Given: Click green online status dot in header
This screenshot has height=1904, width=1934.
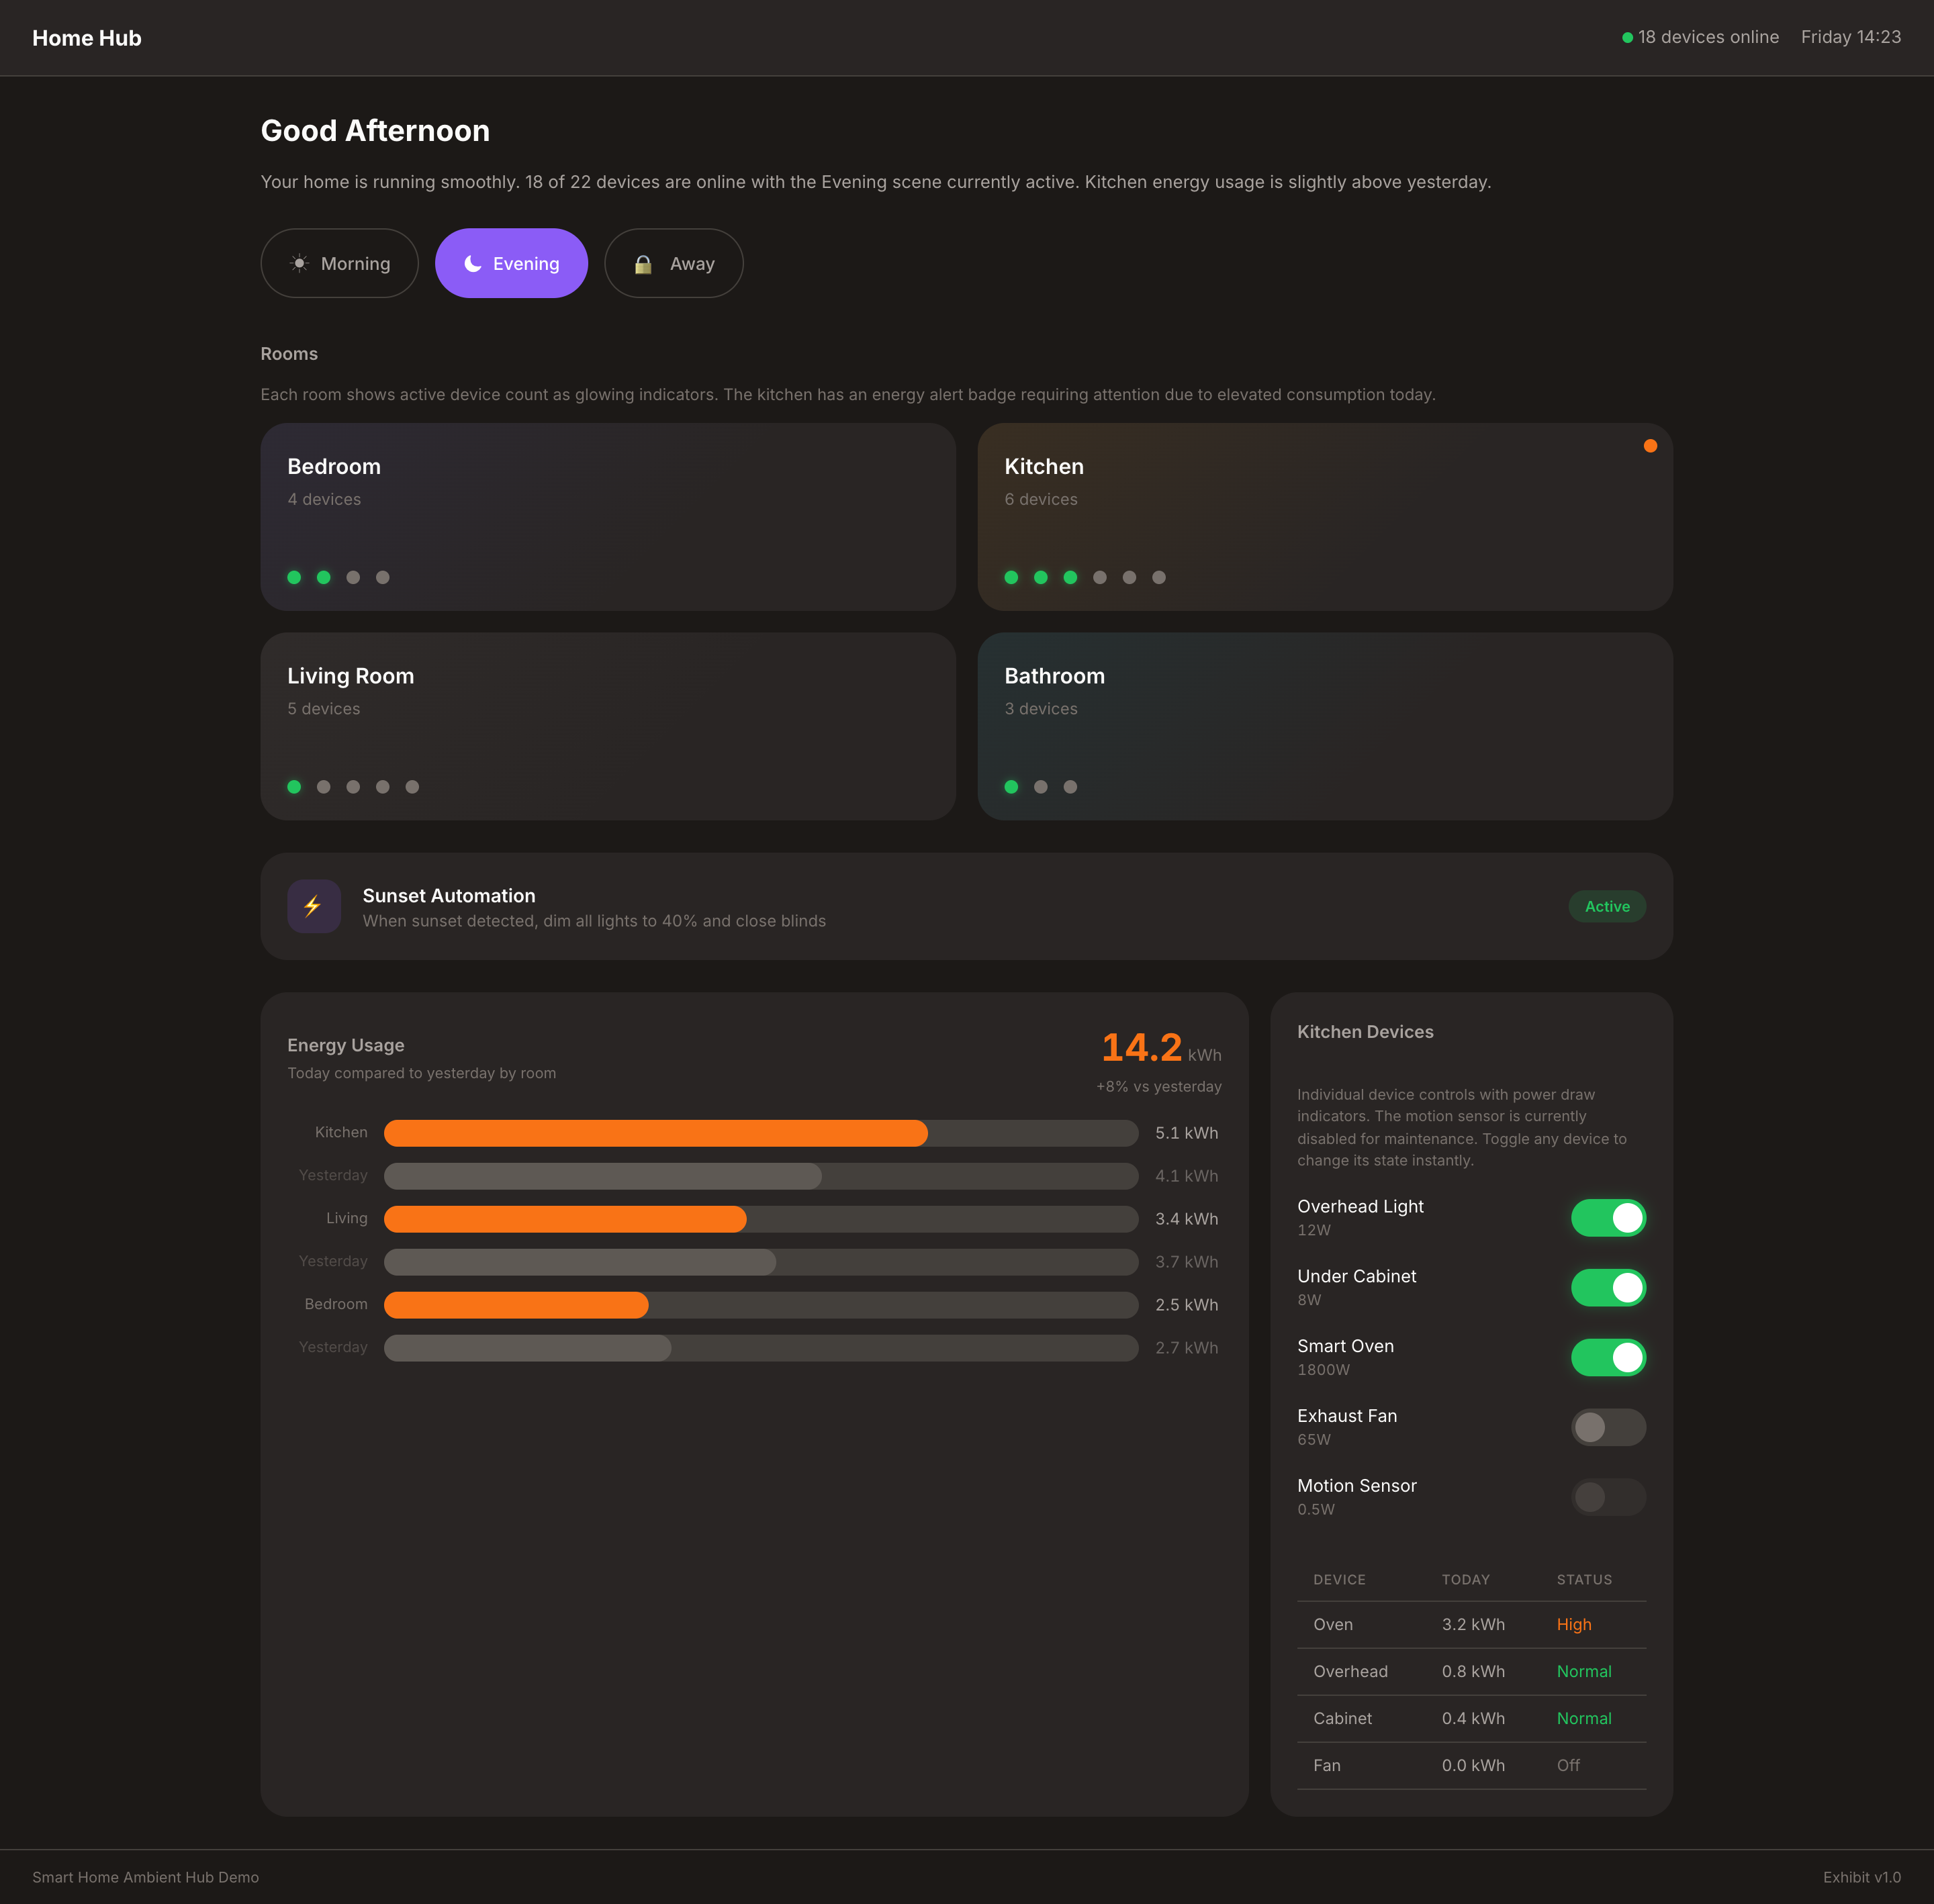Looking at the screenshot, I should 1627,38.
